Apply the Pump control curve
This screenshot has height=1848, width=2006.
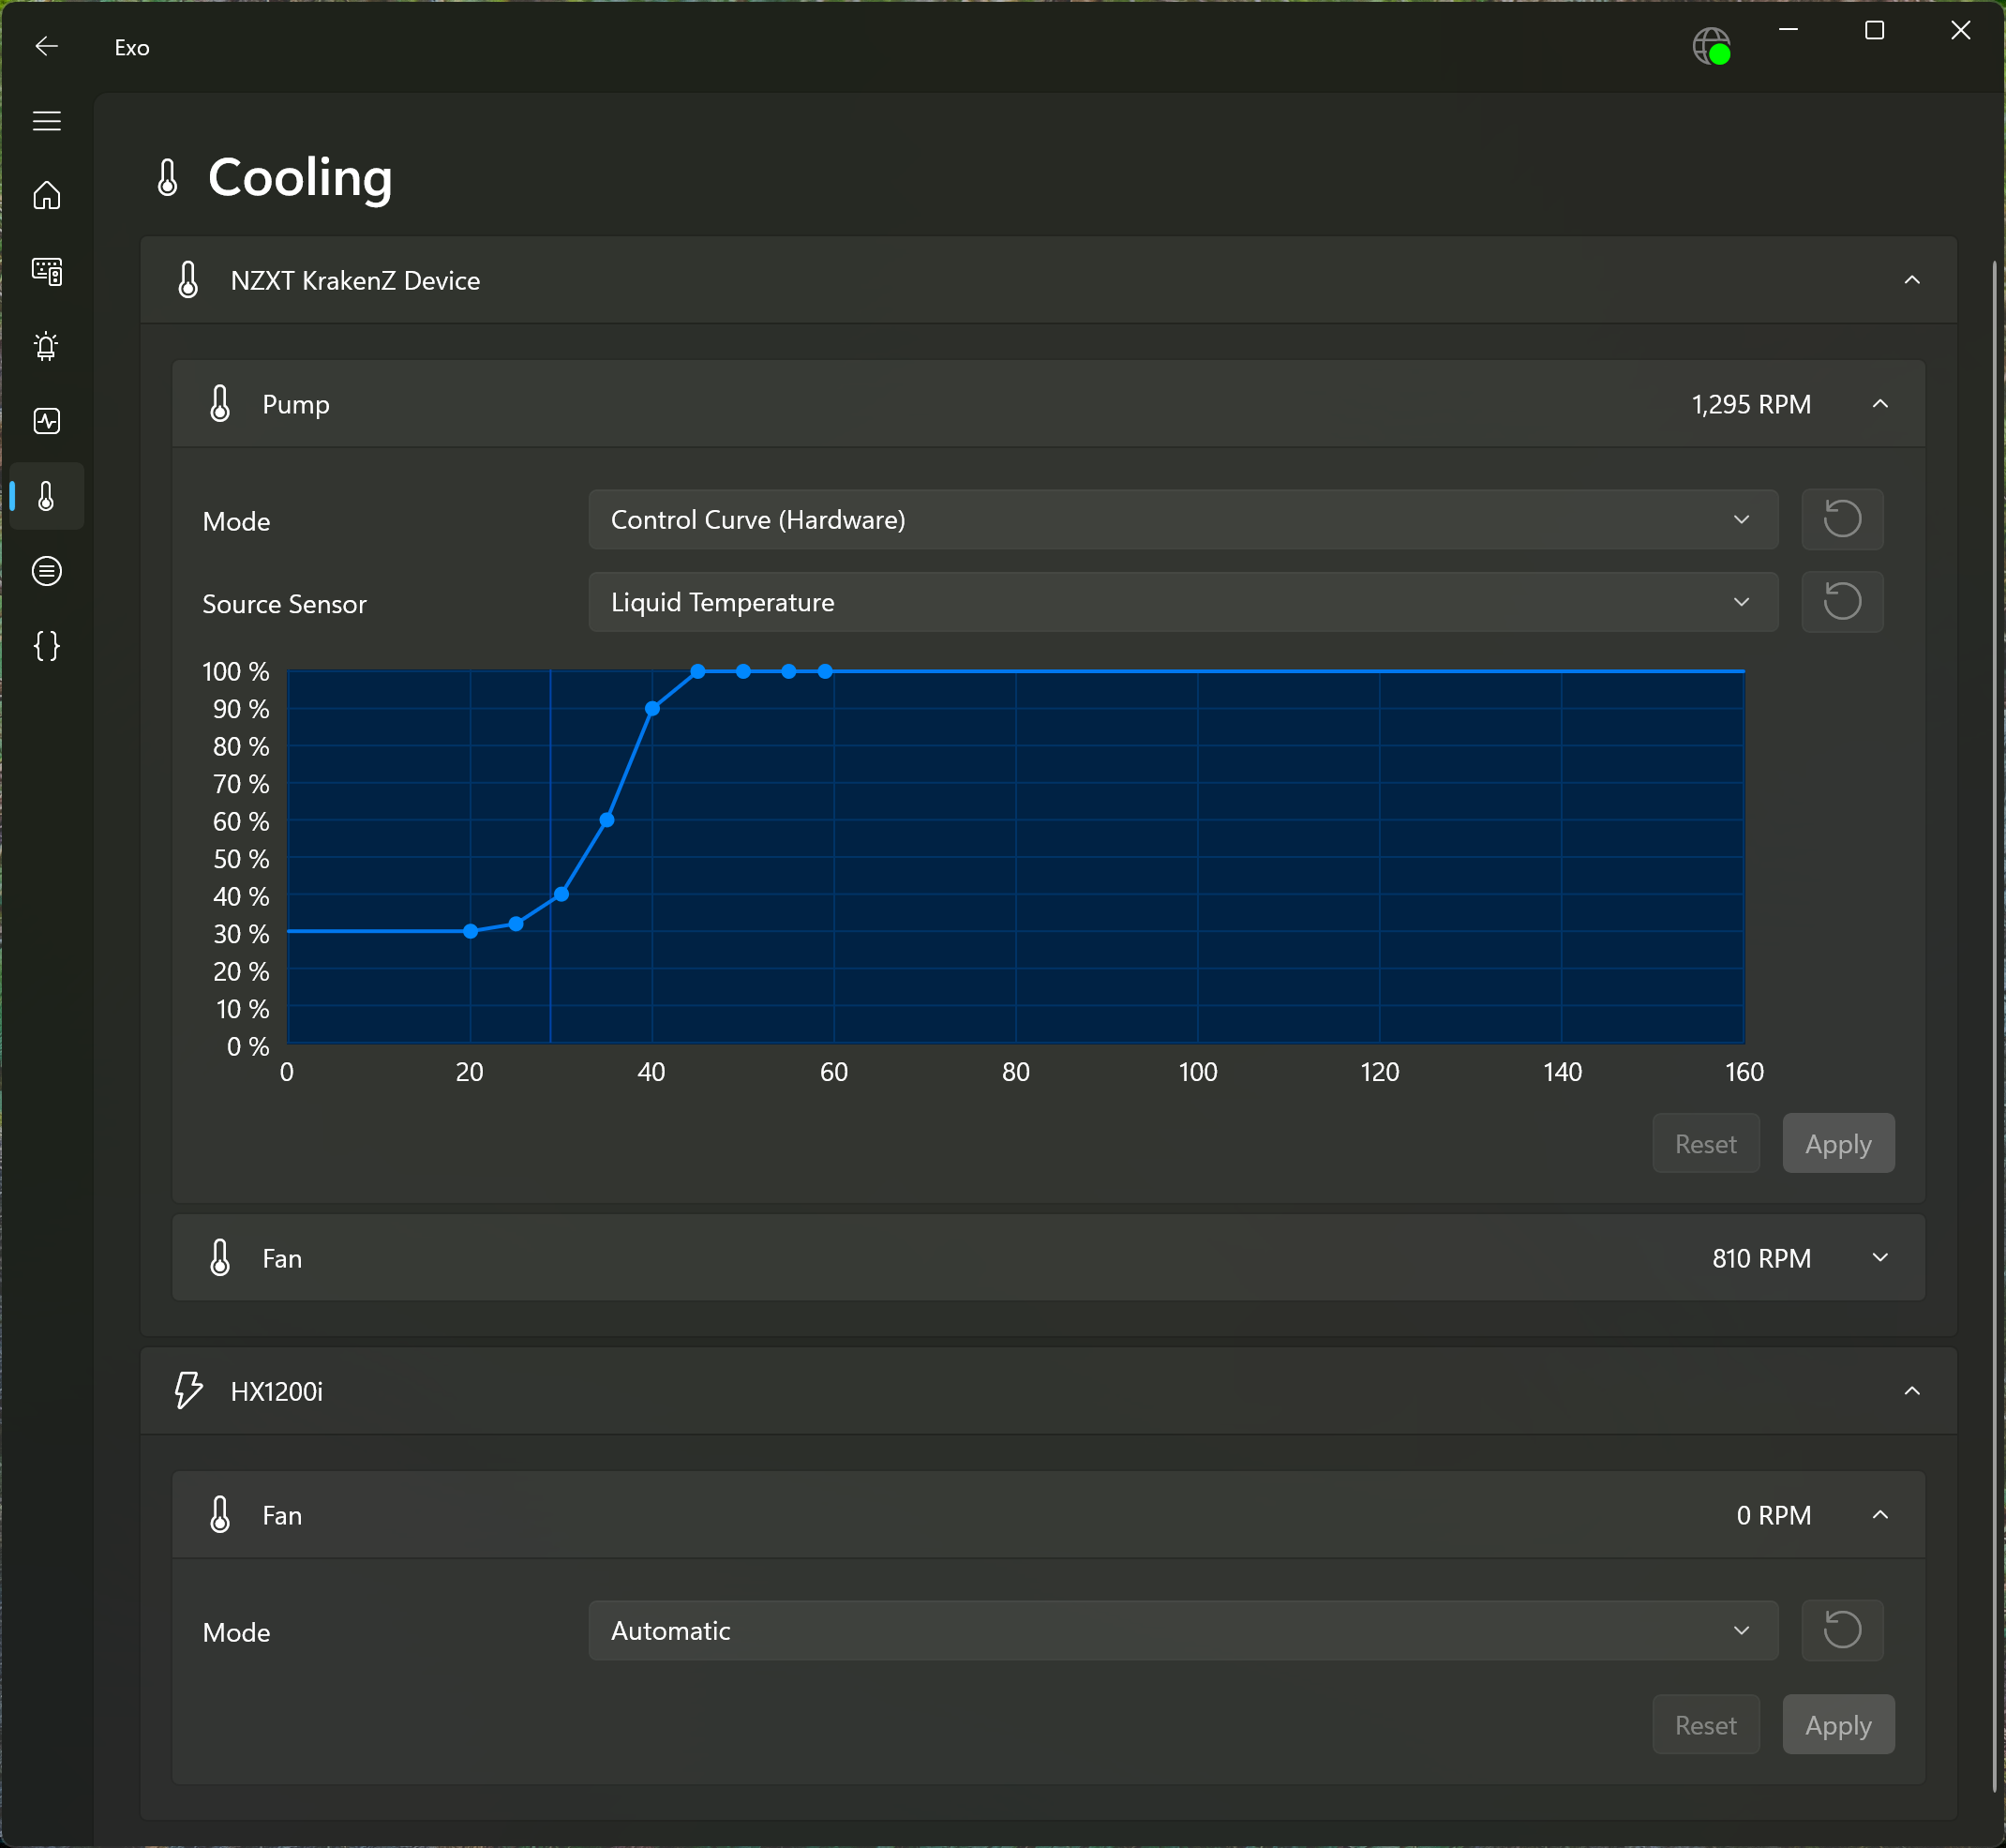1837,1144
